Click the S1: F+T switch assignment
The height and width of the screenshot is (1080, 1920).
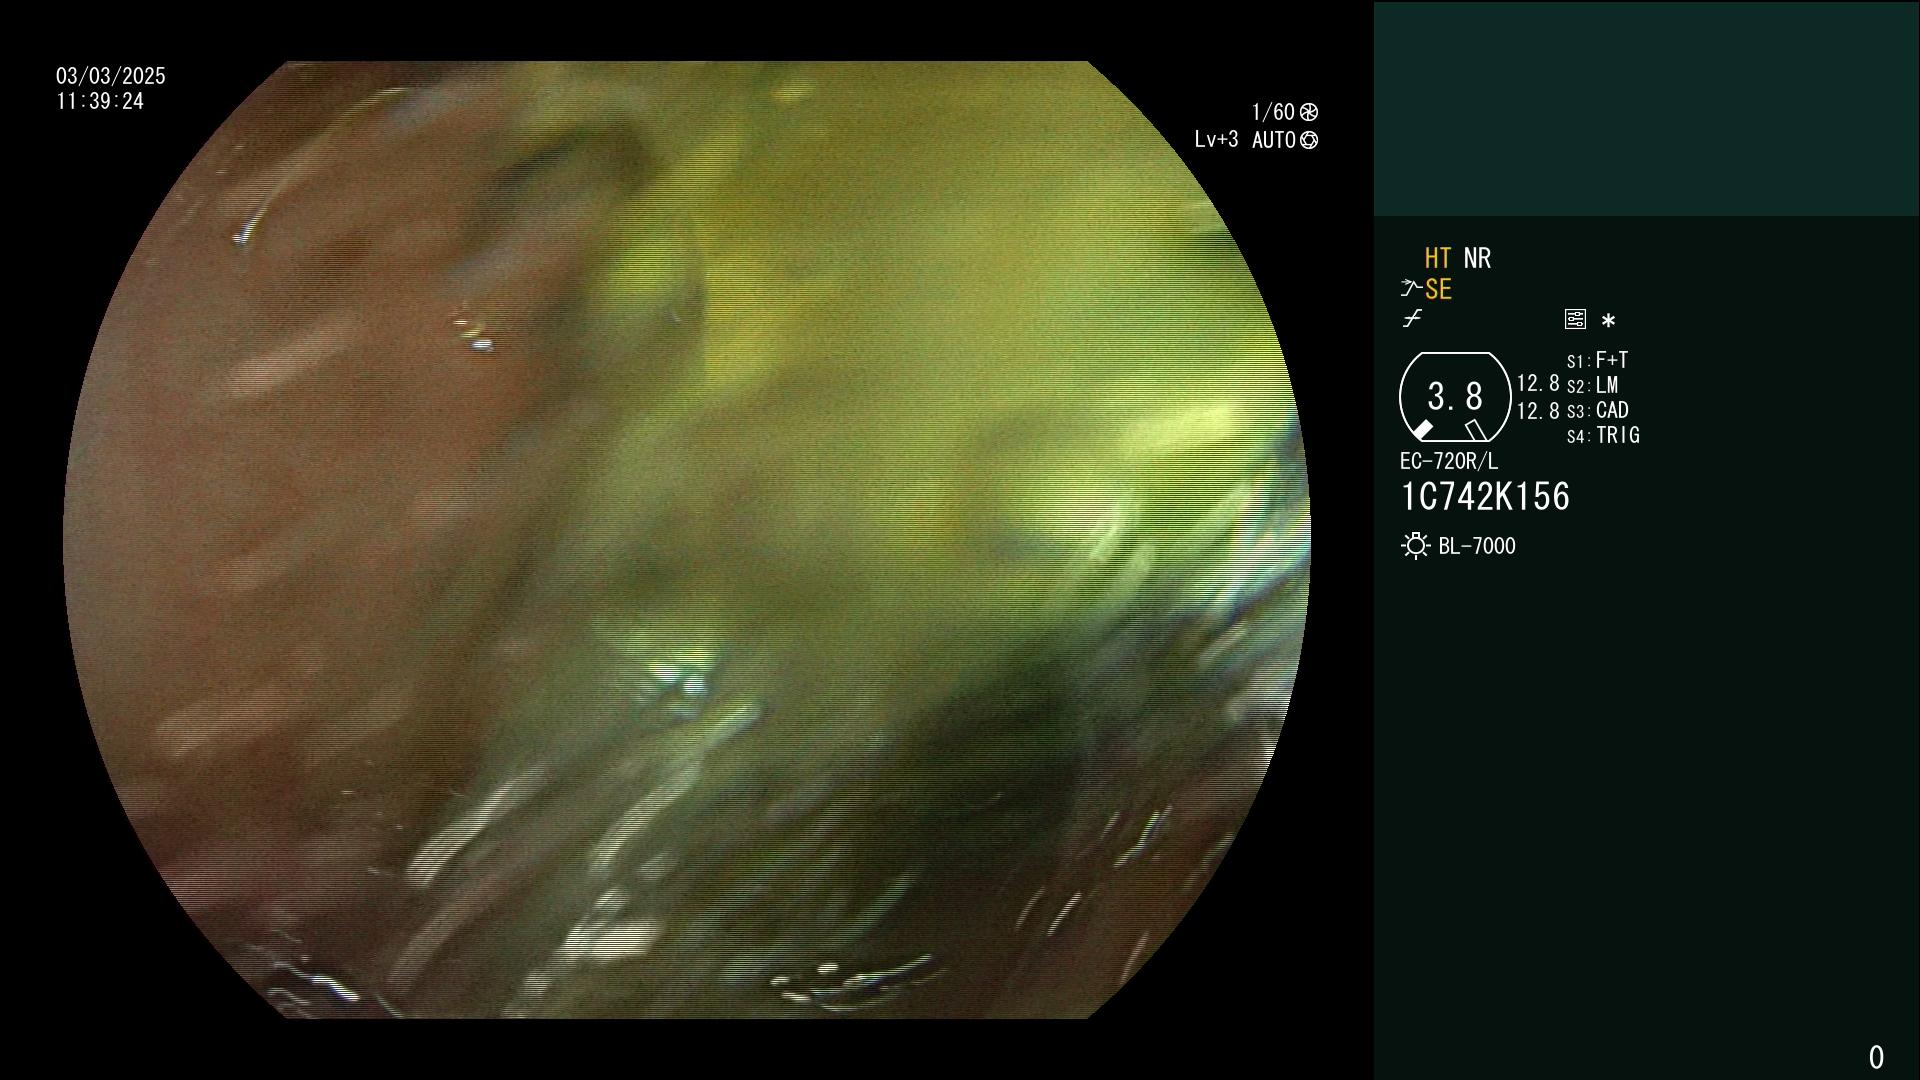click(1598, 360)
